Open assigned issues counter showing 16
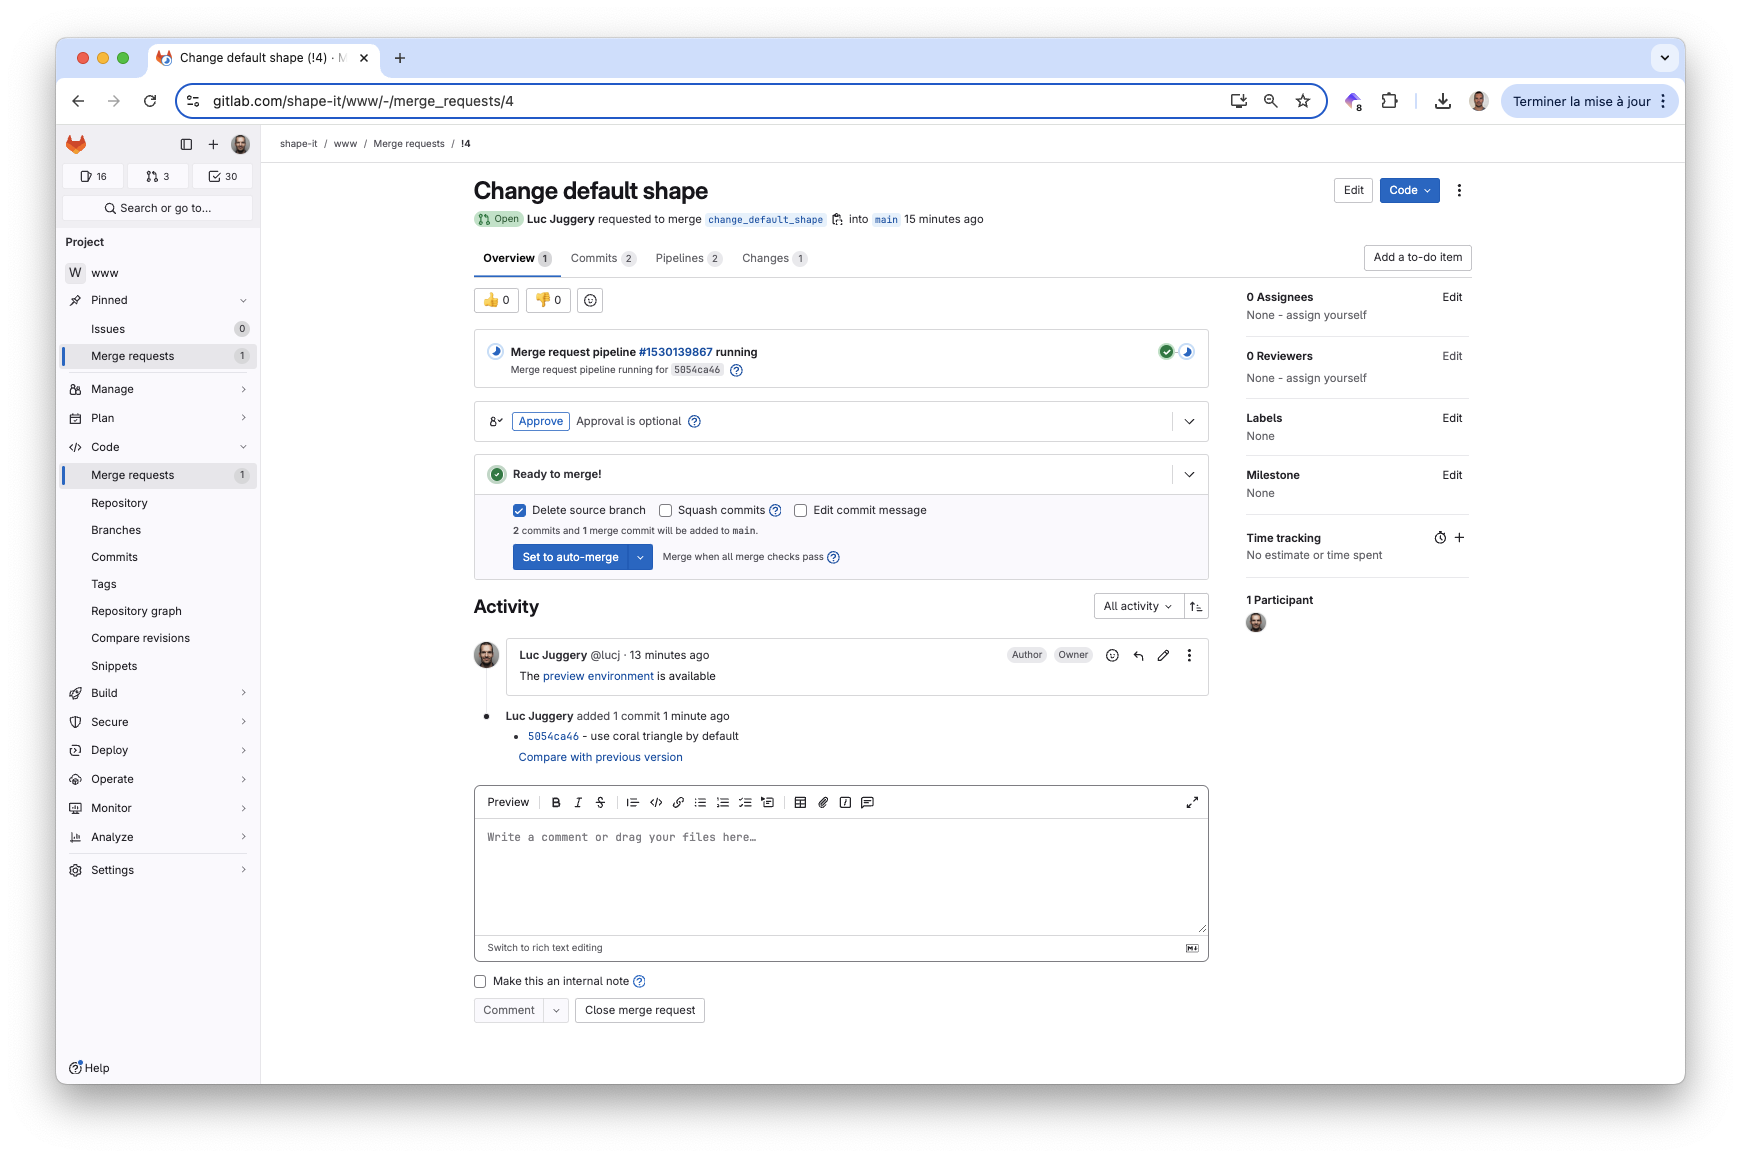The width and height of the screenshot is (1741, 1158). click(x=93, y=176)
